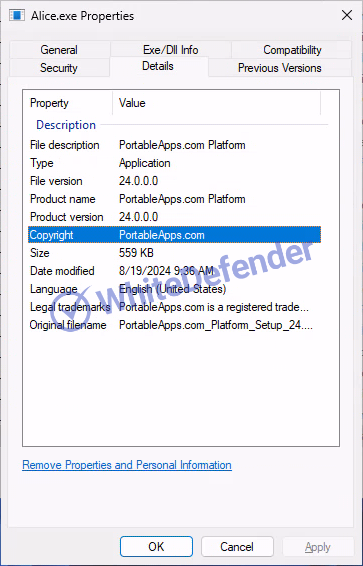The height and width of the screenshot is (566, 363).
Task: Click the 8/19/2024 9:36 AM value
Action: coord(166,271)
